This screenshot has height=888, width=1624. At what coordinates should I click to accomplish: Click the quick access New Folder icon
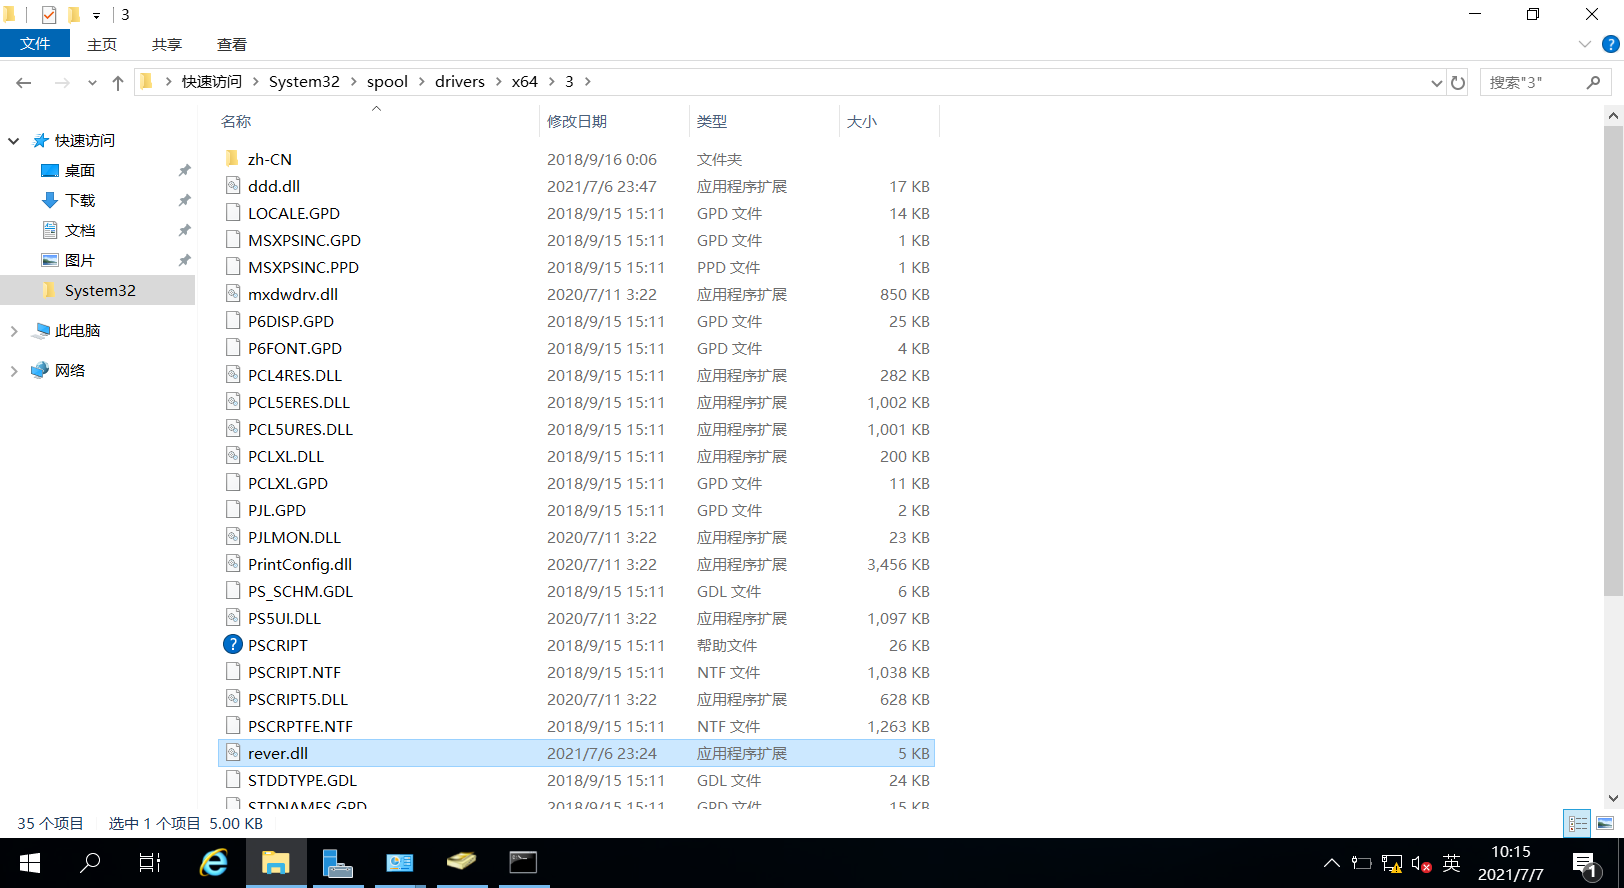tap(73, 14)
